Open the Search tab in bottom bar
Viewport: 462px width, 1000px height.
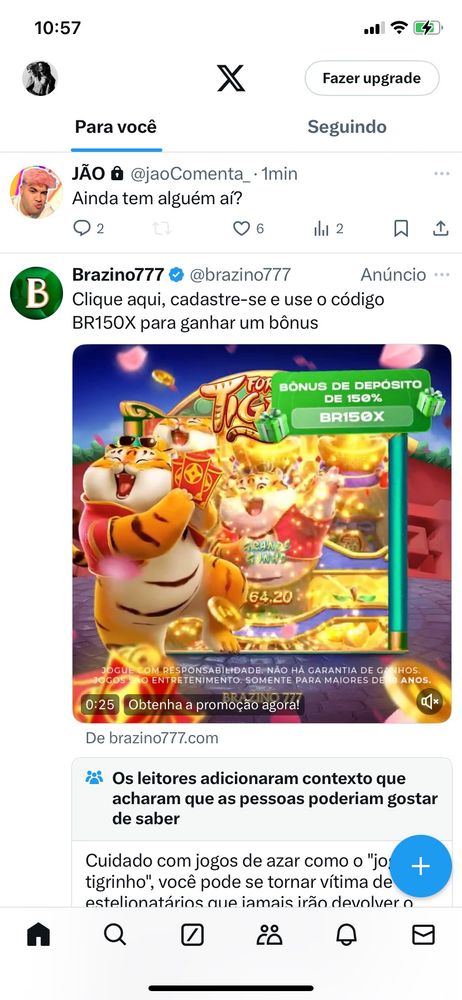click(115, 935)
